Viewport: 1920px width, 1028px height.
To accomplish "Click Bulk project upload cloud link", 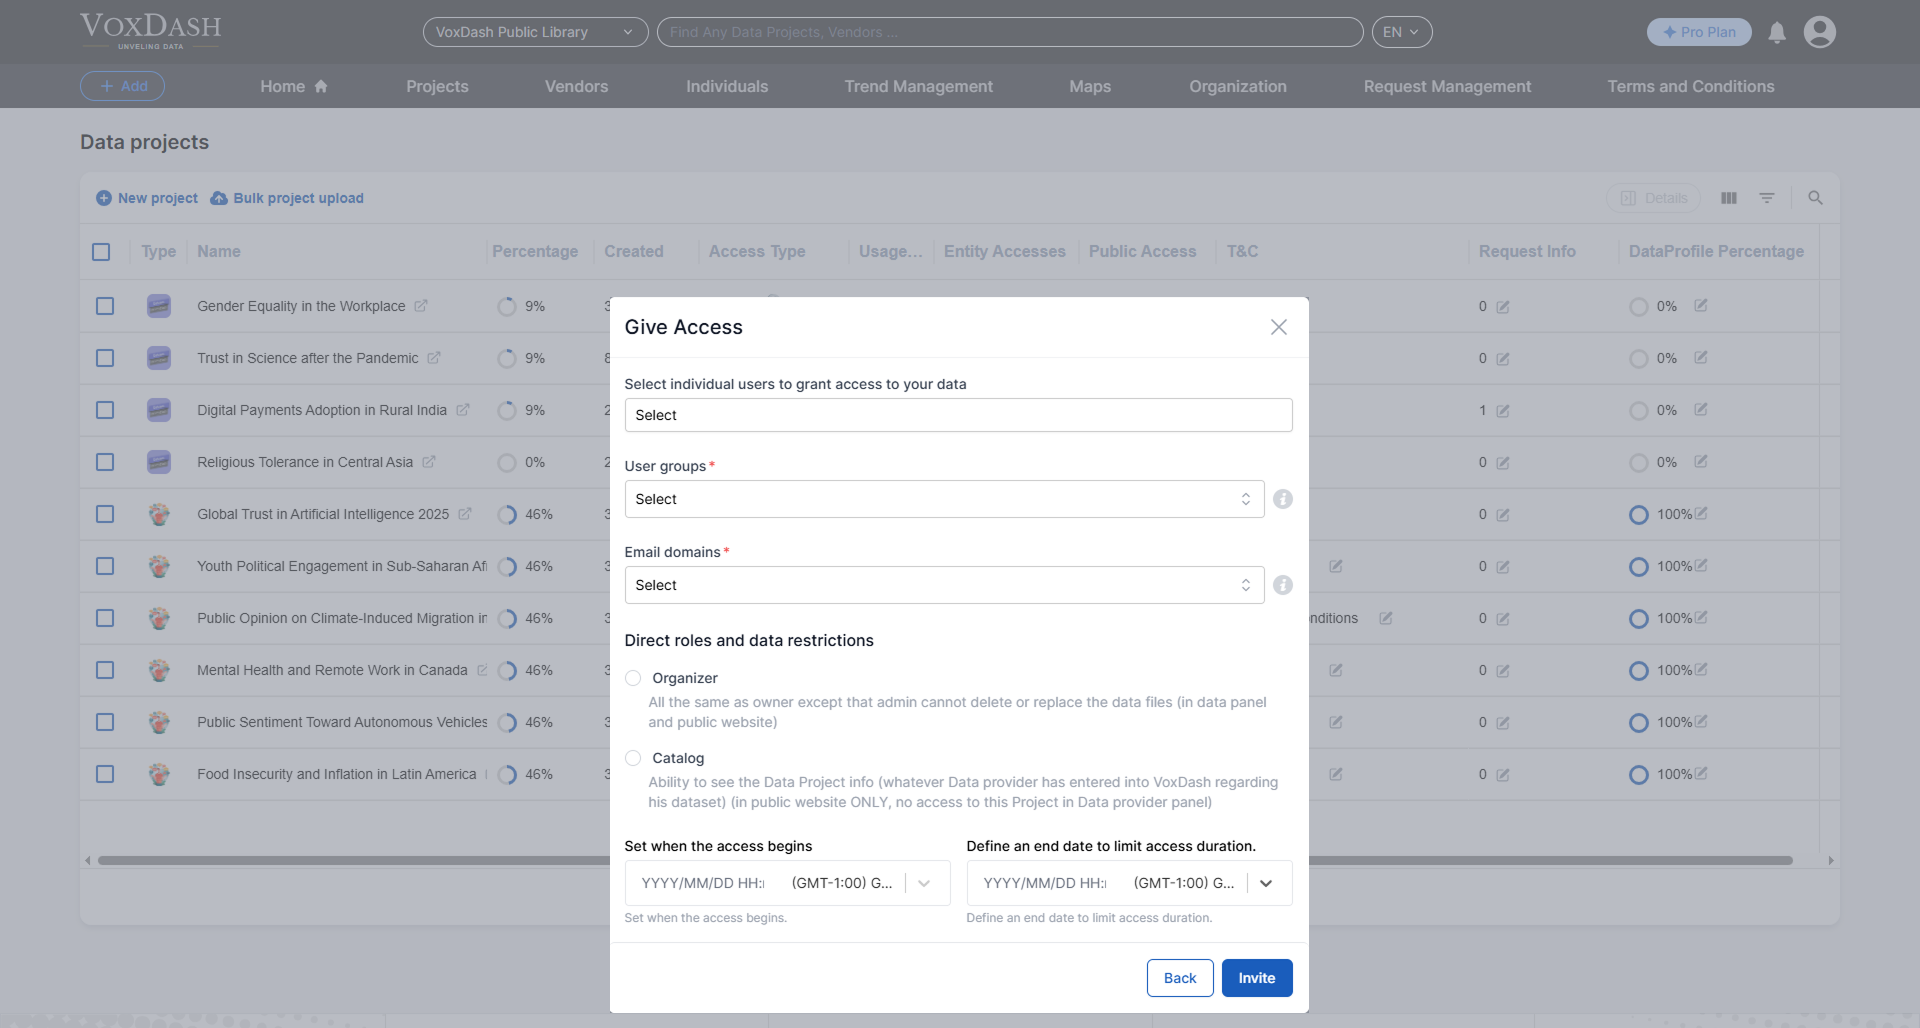I will coord(287,198).
